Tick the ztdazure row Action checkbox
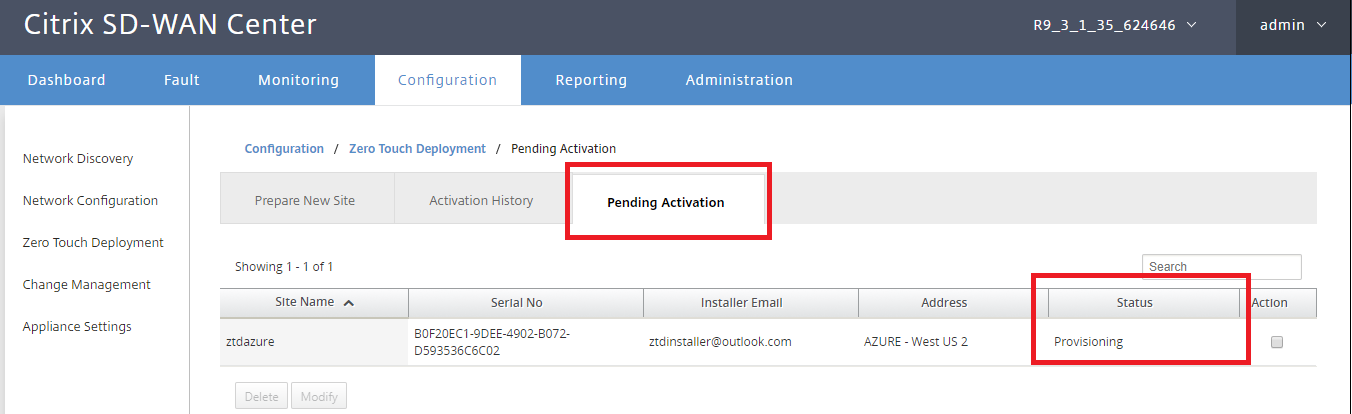 (1277, 342)
